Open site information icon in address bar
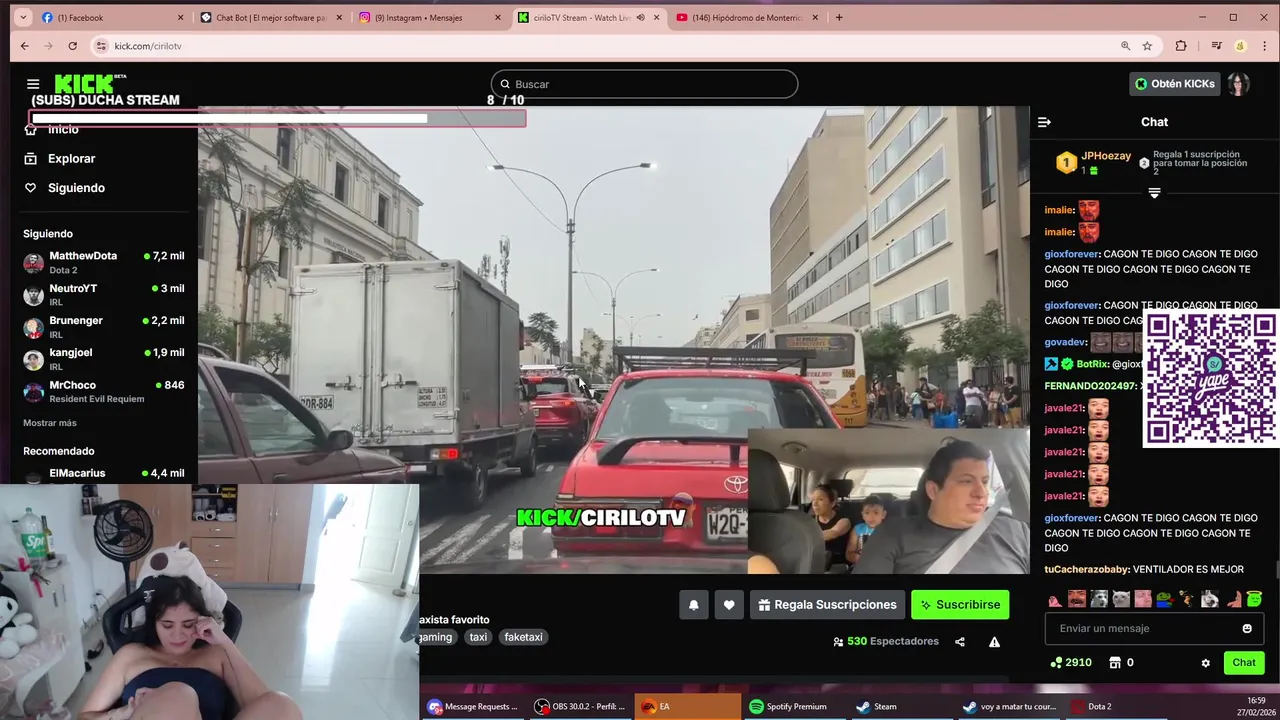The image size is (1280, 720). (101, 46)
